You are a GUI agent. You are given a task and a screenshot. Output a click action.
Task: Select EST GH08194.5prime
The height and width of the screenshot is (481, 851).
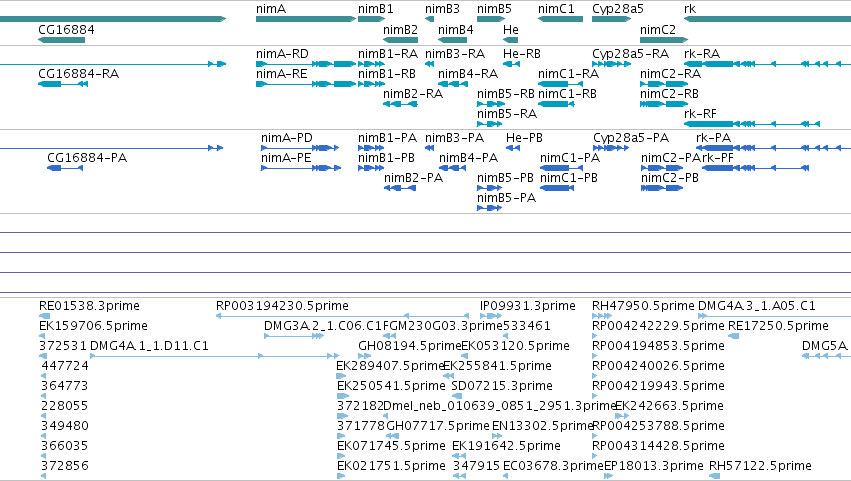tap(365, 356)
